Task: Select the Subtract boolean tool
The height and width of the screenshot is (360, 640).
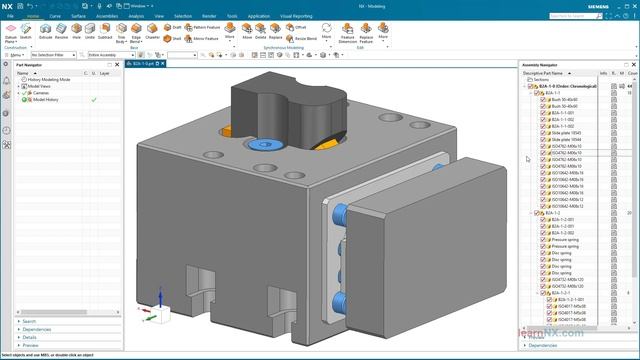Action: tap(105, 31)
